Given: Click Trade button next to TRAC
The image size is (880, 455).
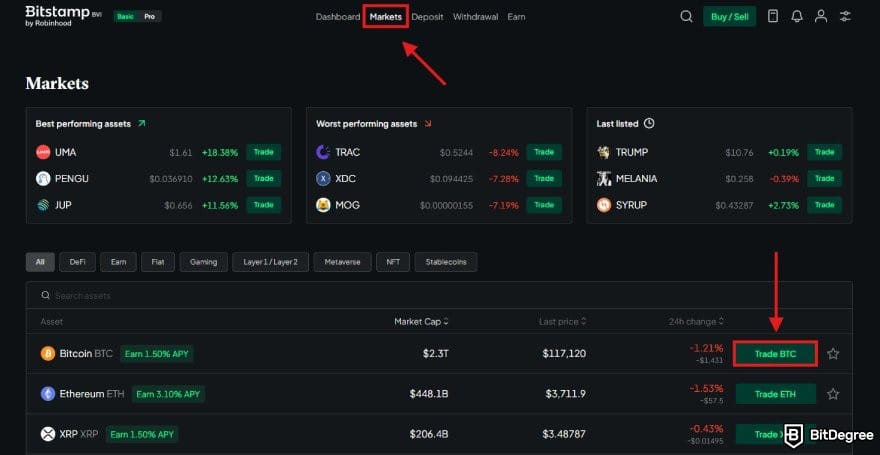Looking at the screenshot, I should pyautogui.click(x=544, y=152).
